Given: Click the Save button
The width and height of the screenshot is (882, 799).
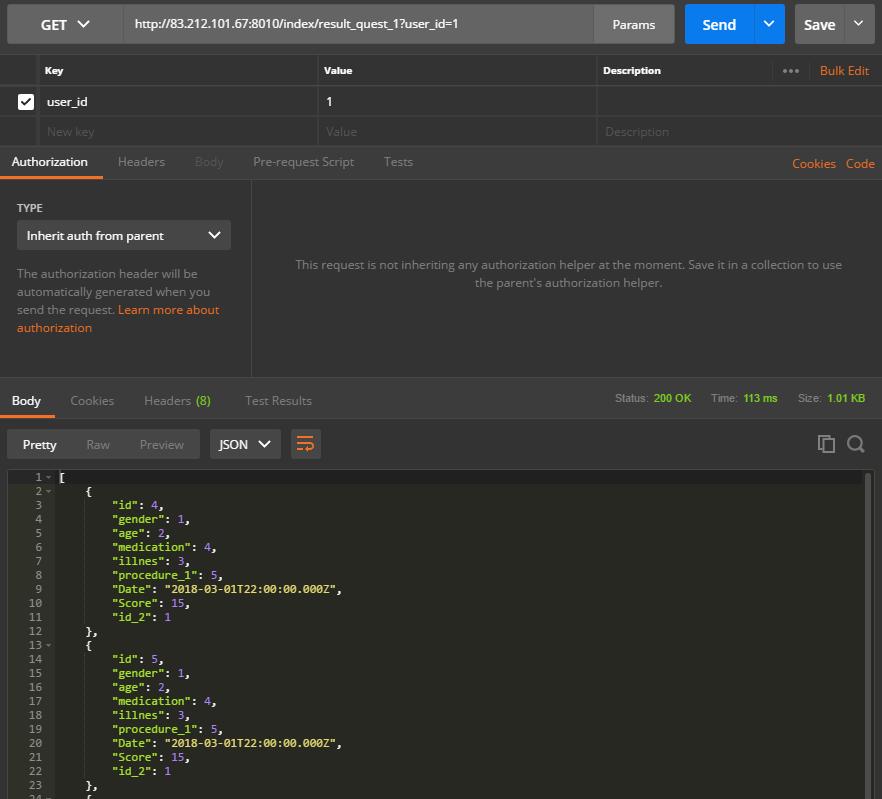Looking at the screenshot, I should (x=819, y=24).
